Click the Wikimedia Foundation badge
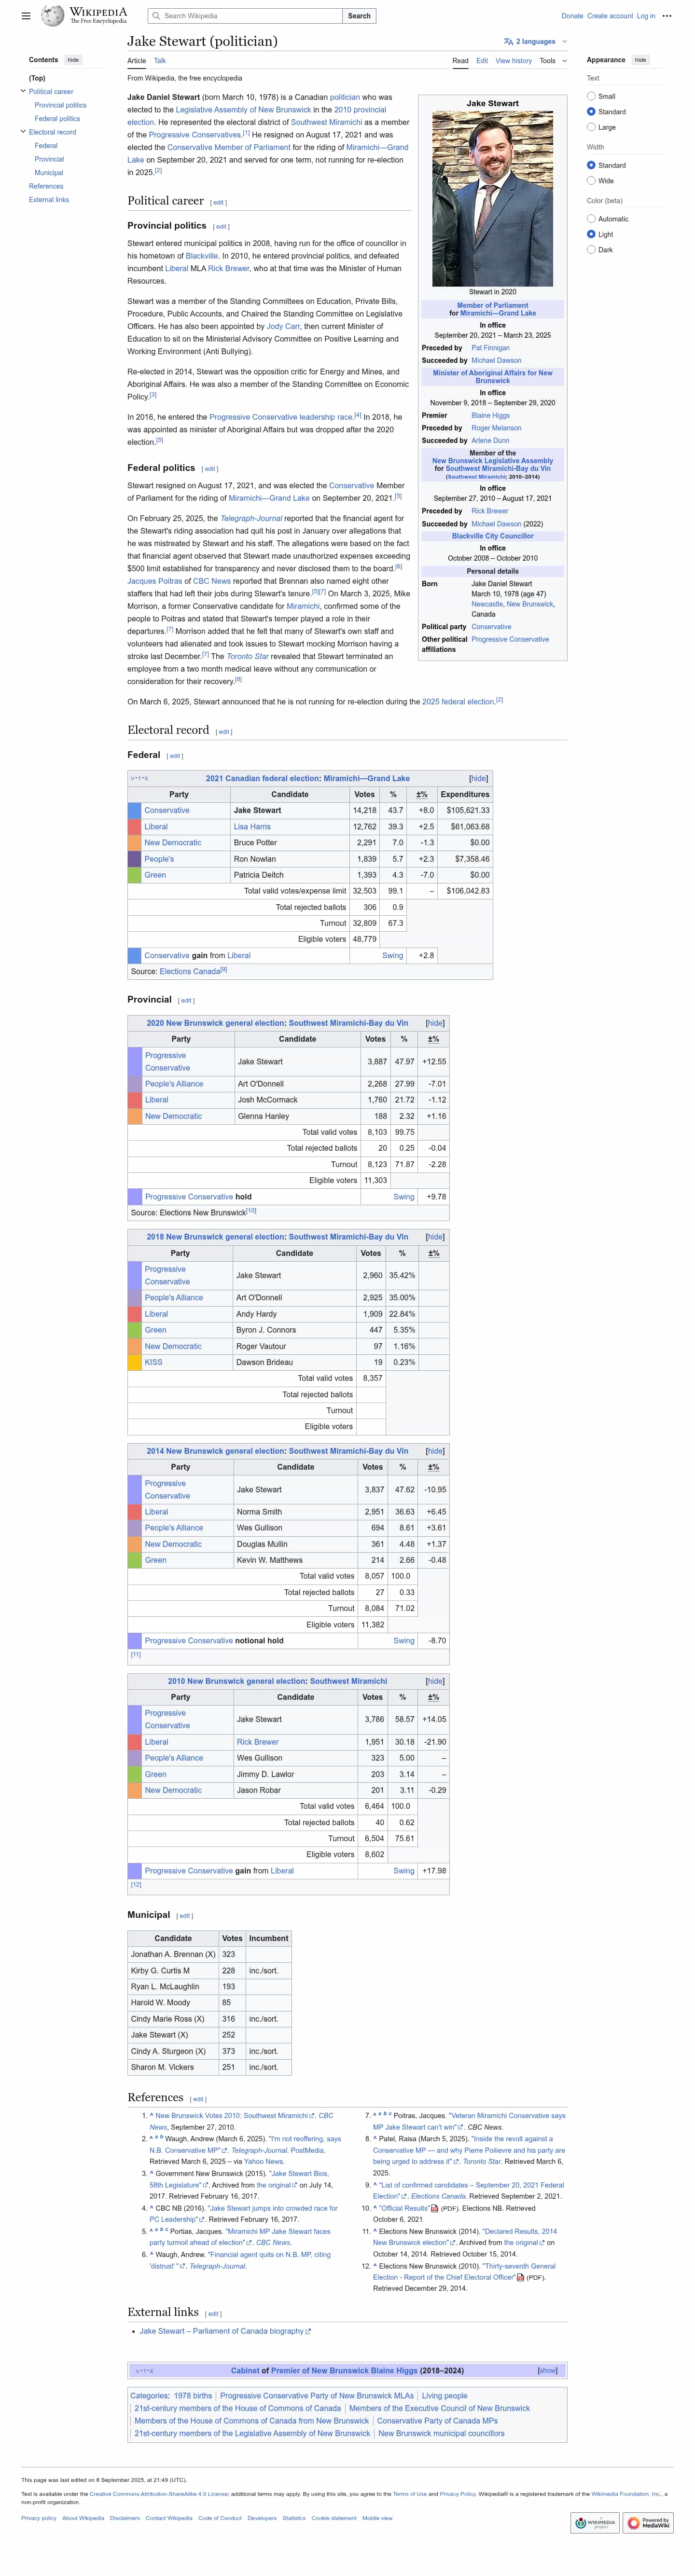 (595, 2523)
